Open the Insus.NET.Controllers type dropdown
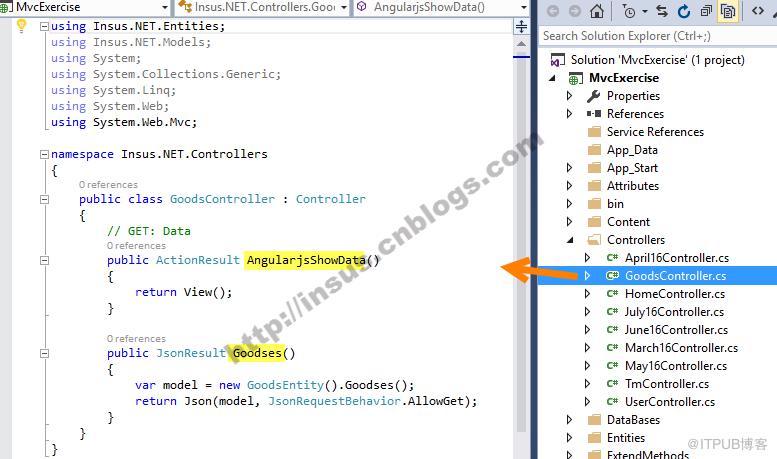Viewport: 777px width, 459px height. click(x=343, y=7)
